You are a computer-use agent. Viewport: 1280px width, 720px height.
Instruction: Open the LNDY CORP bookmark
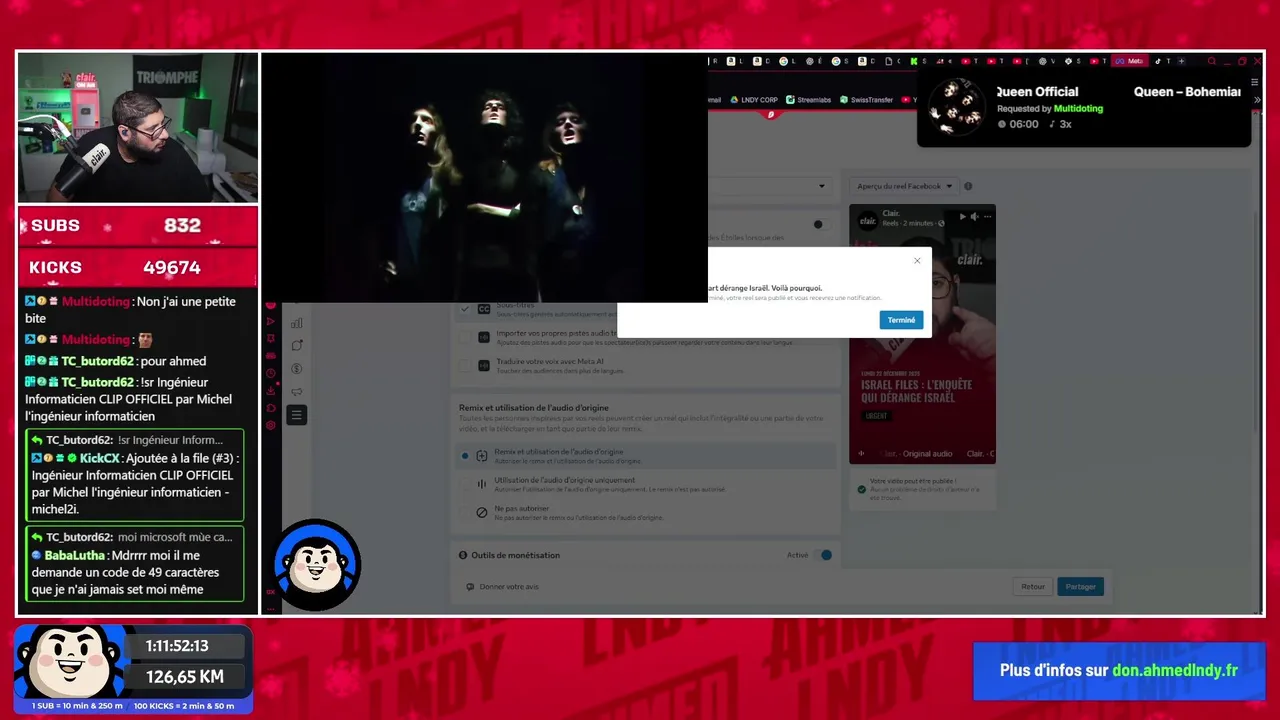pos(753,100)
